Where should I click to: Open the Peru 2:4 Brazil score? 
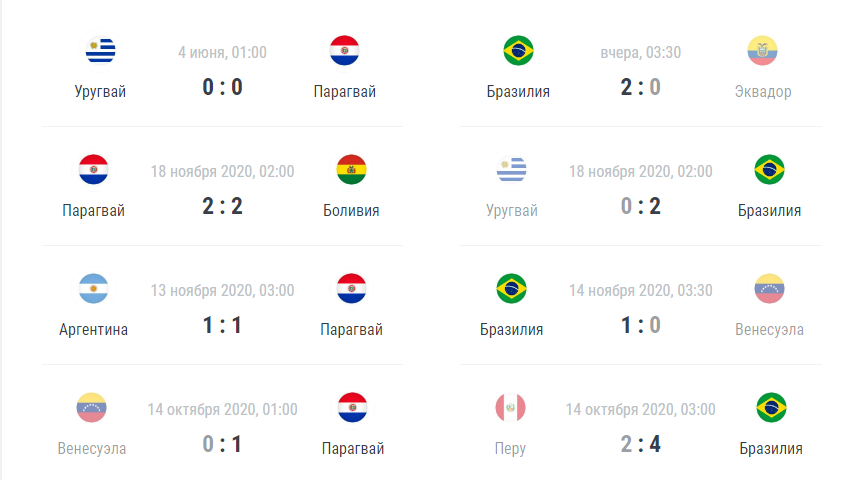click(x=641, y=445)
